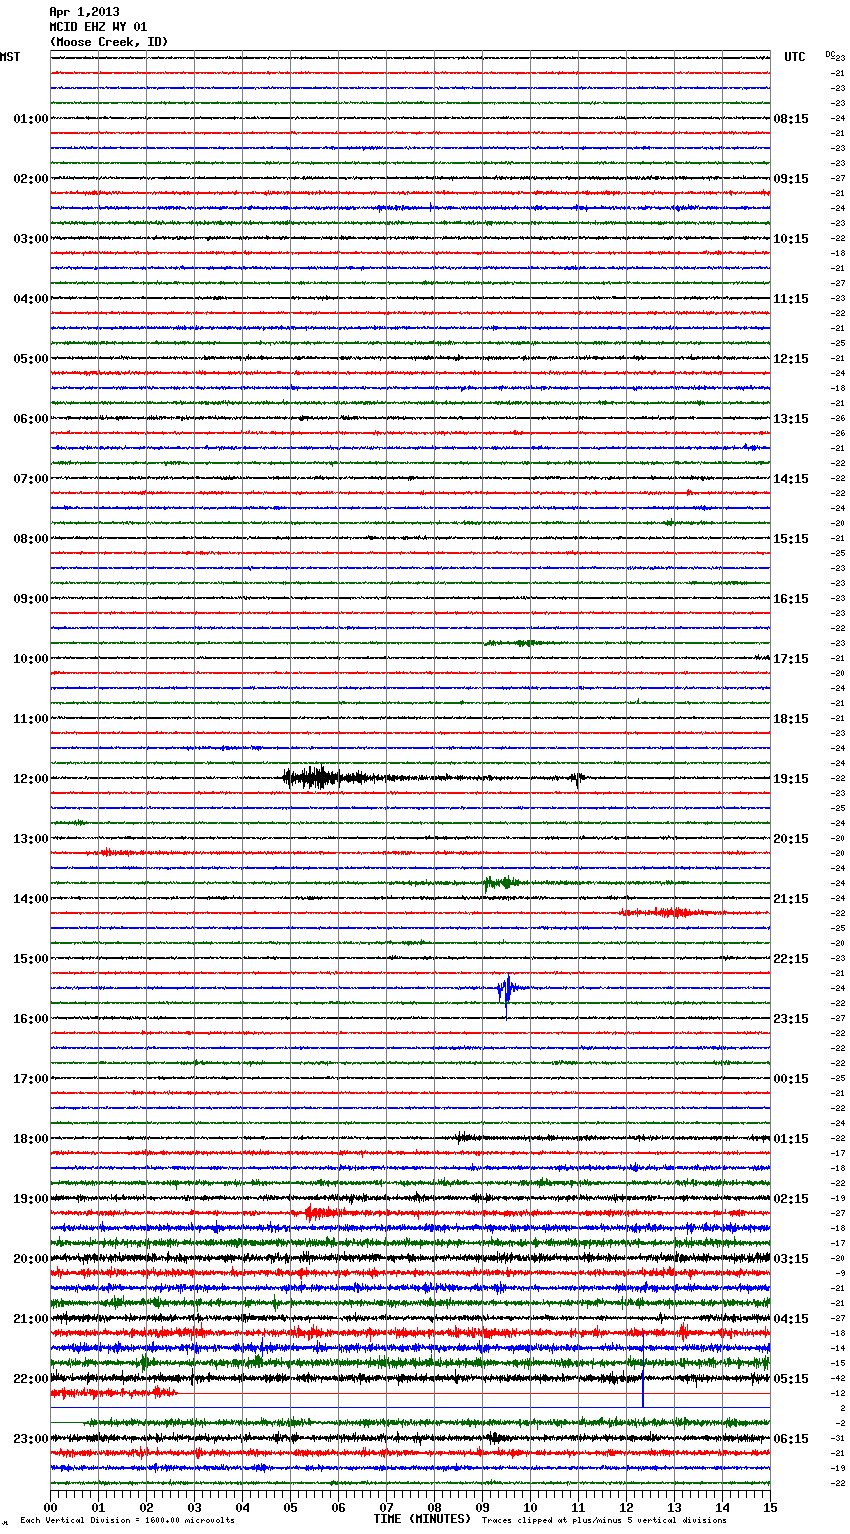
Task: Click the '08' minute axis tick label
Action: coord(434,1507)
